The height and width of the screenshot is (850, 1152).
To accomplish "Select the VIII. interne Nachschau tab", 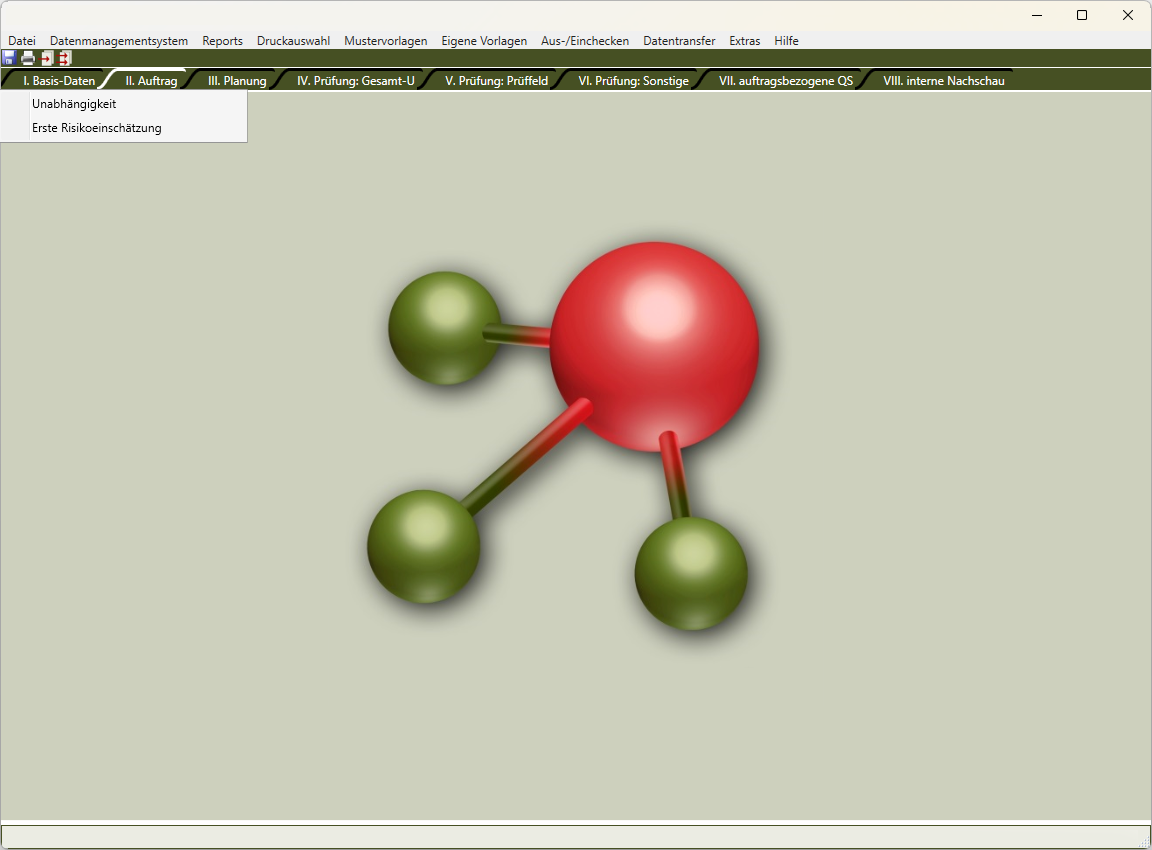I will [x=943, y=81].
